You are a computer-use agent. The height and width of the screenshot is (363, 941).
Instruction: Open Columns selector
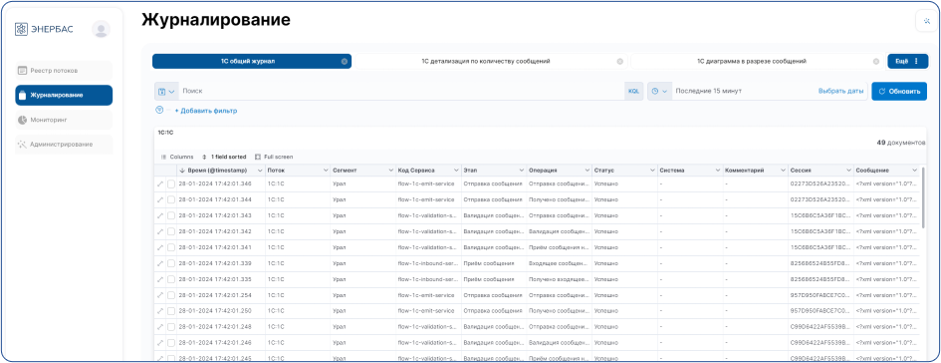[x=177, y=157]
